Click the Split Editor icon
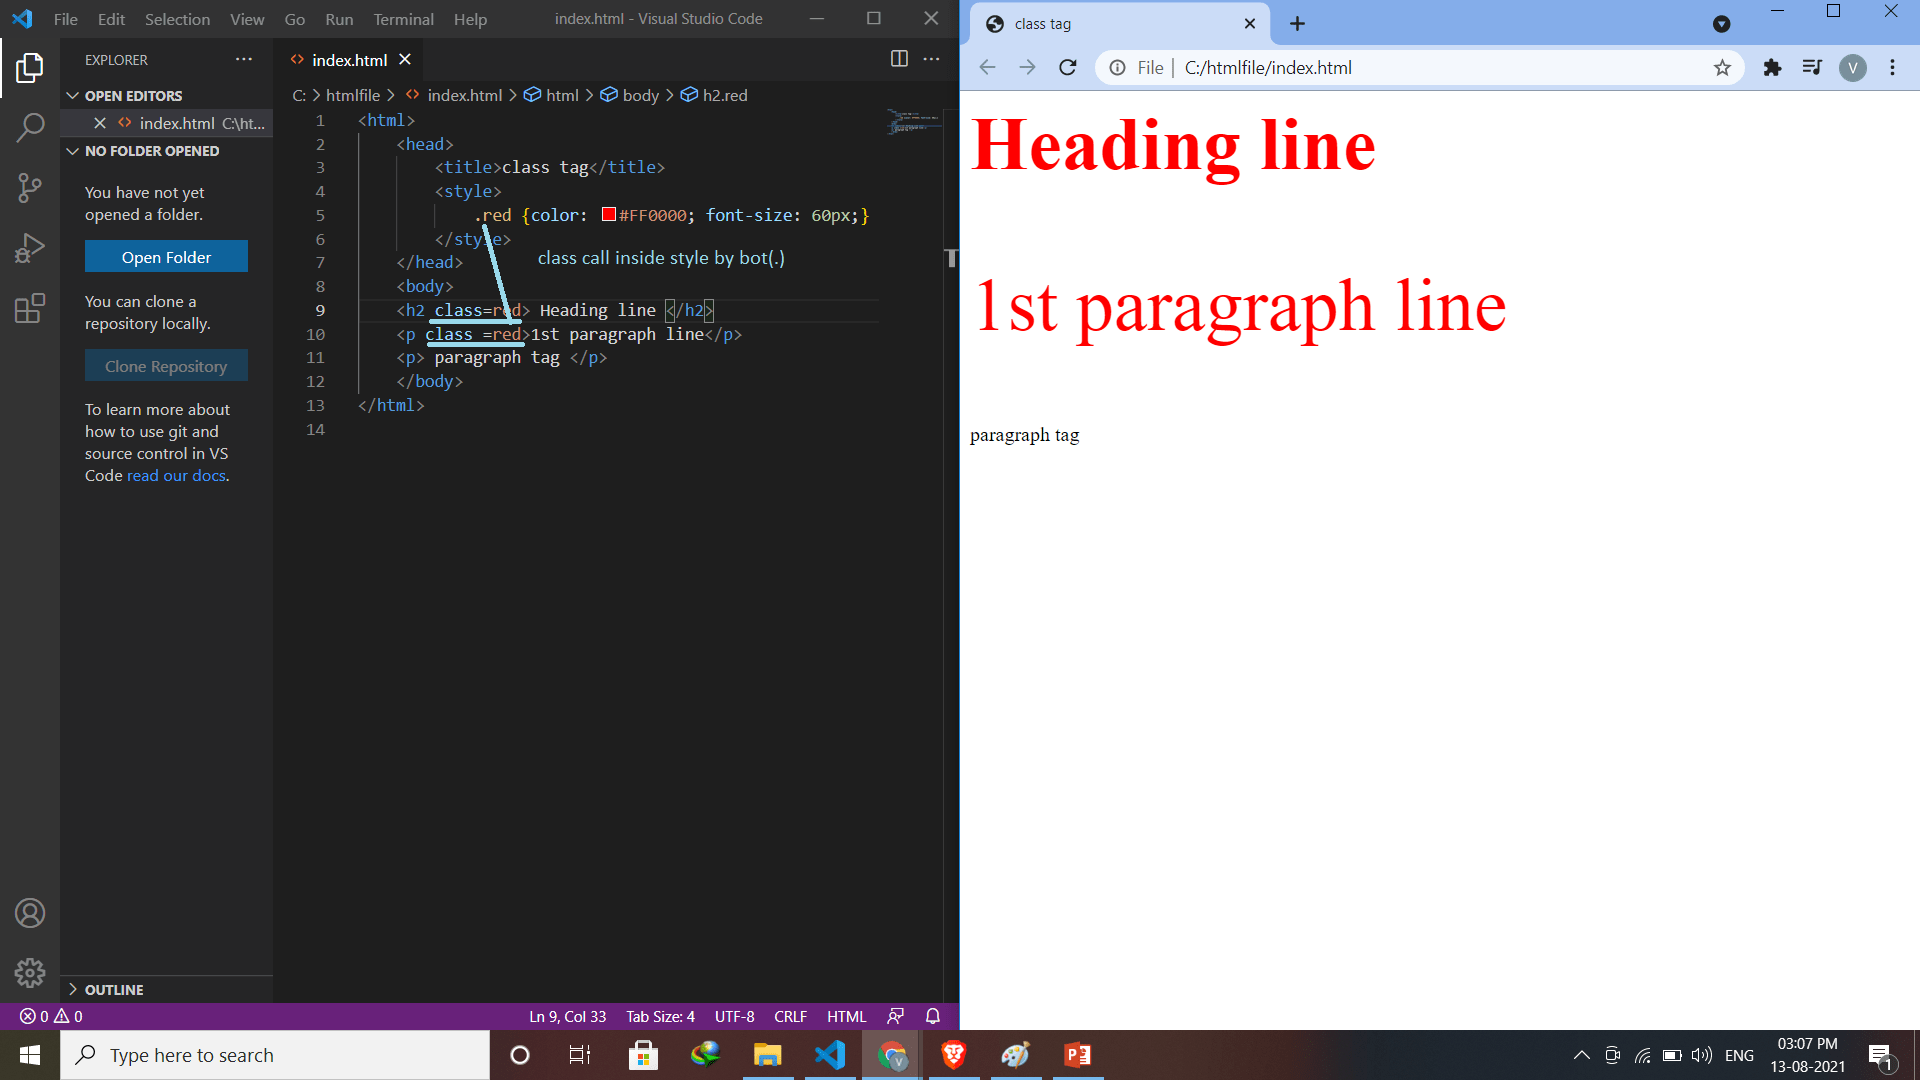The width and height of the screenshot is (1920, 1080). click(x=899, y=59)
